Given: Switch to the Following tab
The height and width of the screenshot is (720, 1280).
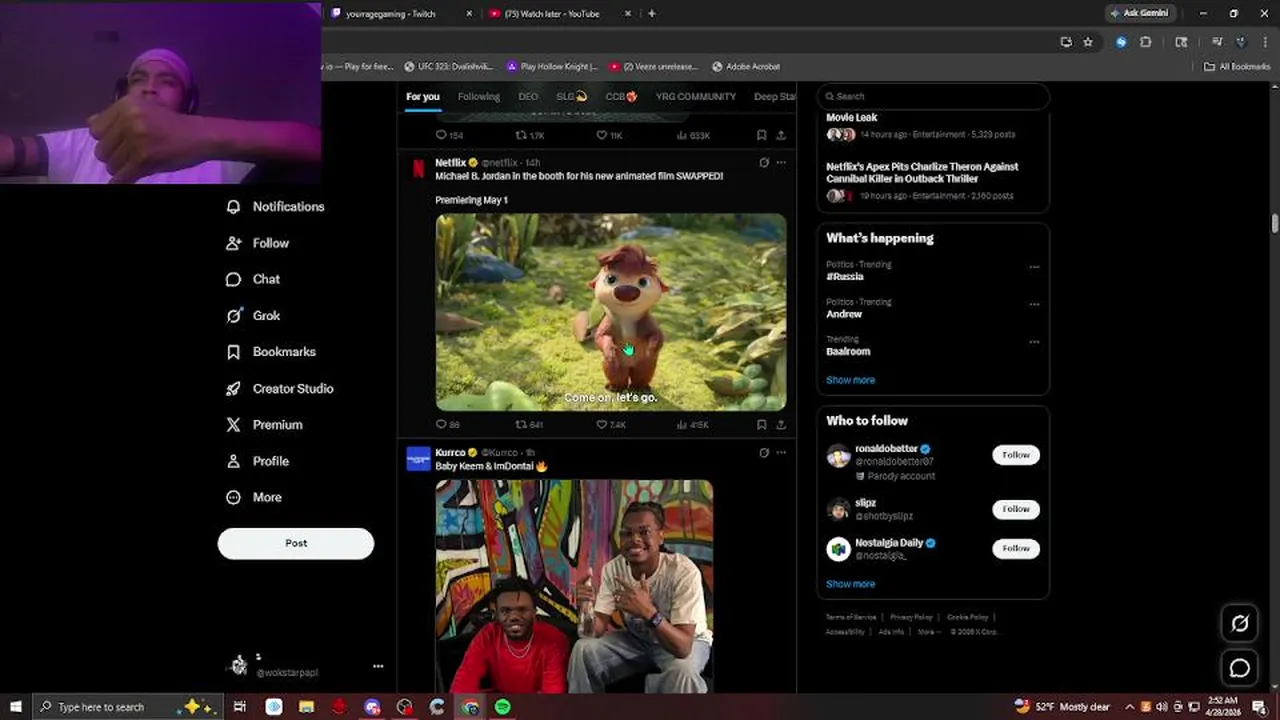Looking at the screenshot, I should [478, 96].
